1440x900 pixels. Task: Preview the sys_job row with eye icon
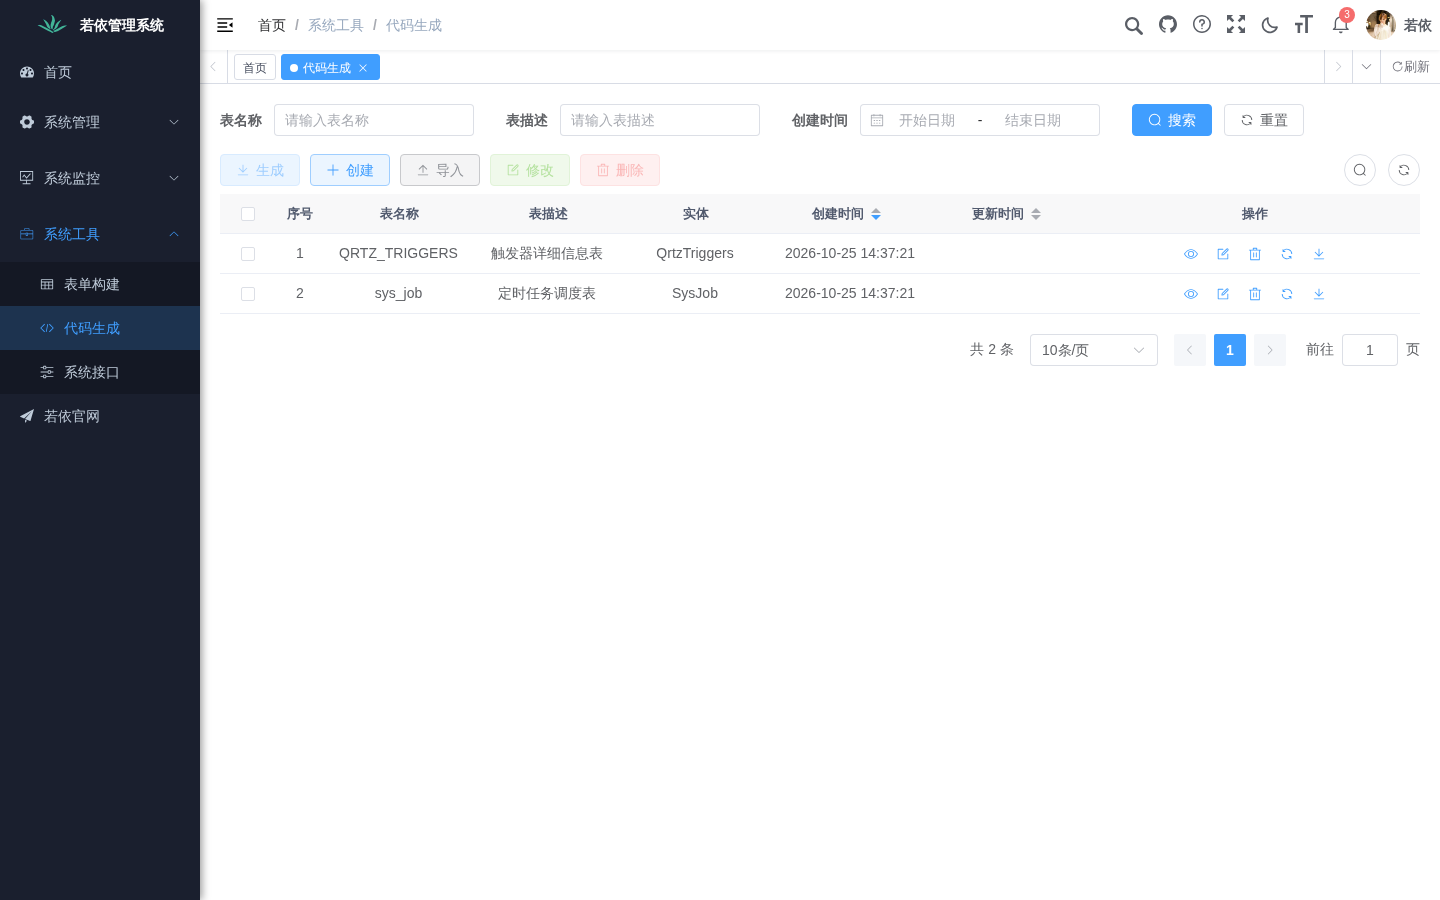1191,294
